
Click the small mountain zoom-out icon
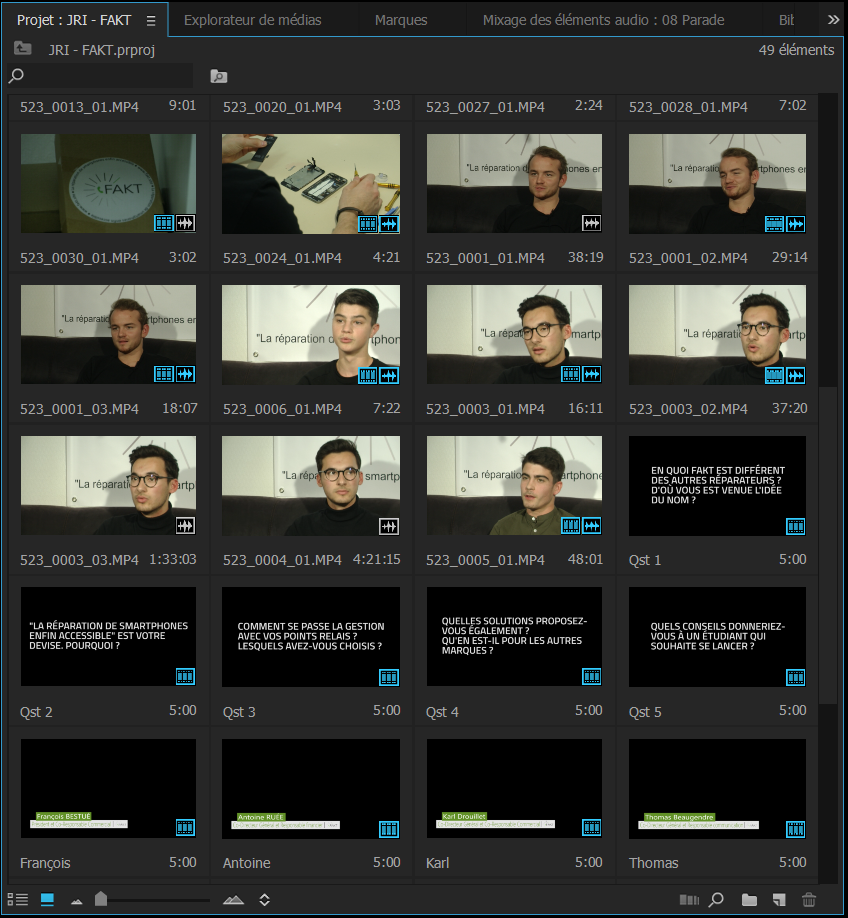coord(77,902)
